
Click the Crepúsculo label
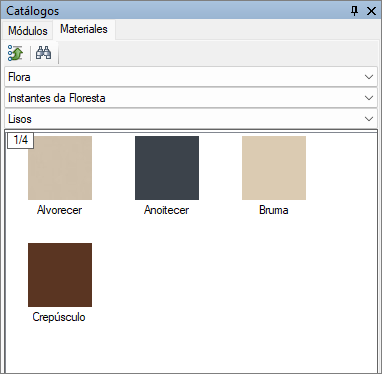59,317
